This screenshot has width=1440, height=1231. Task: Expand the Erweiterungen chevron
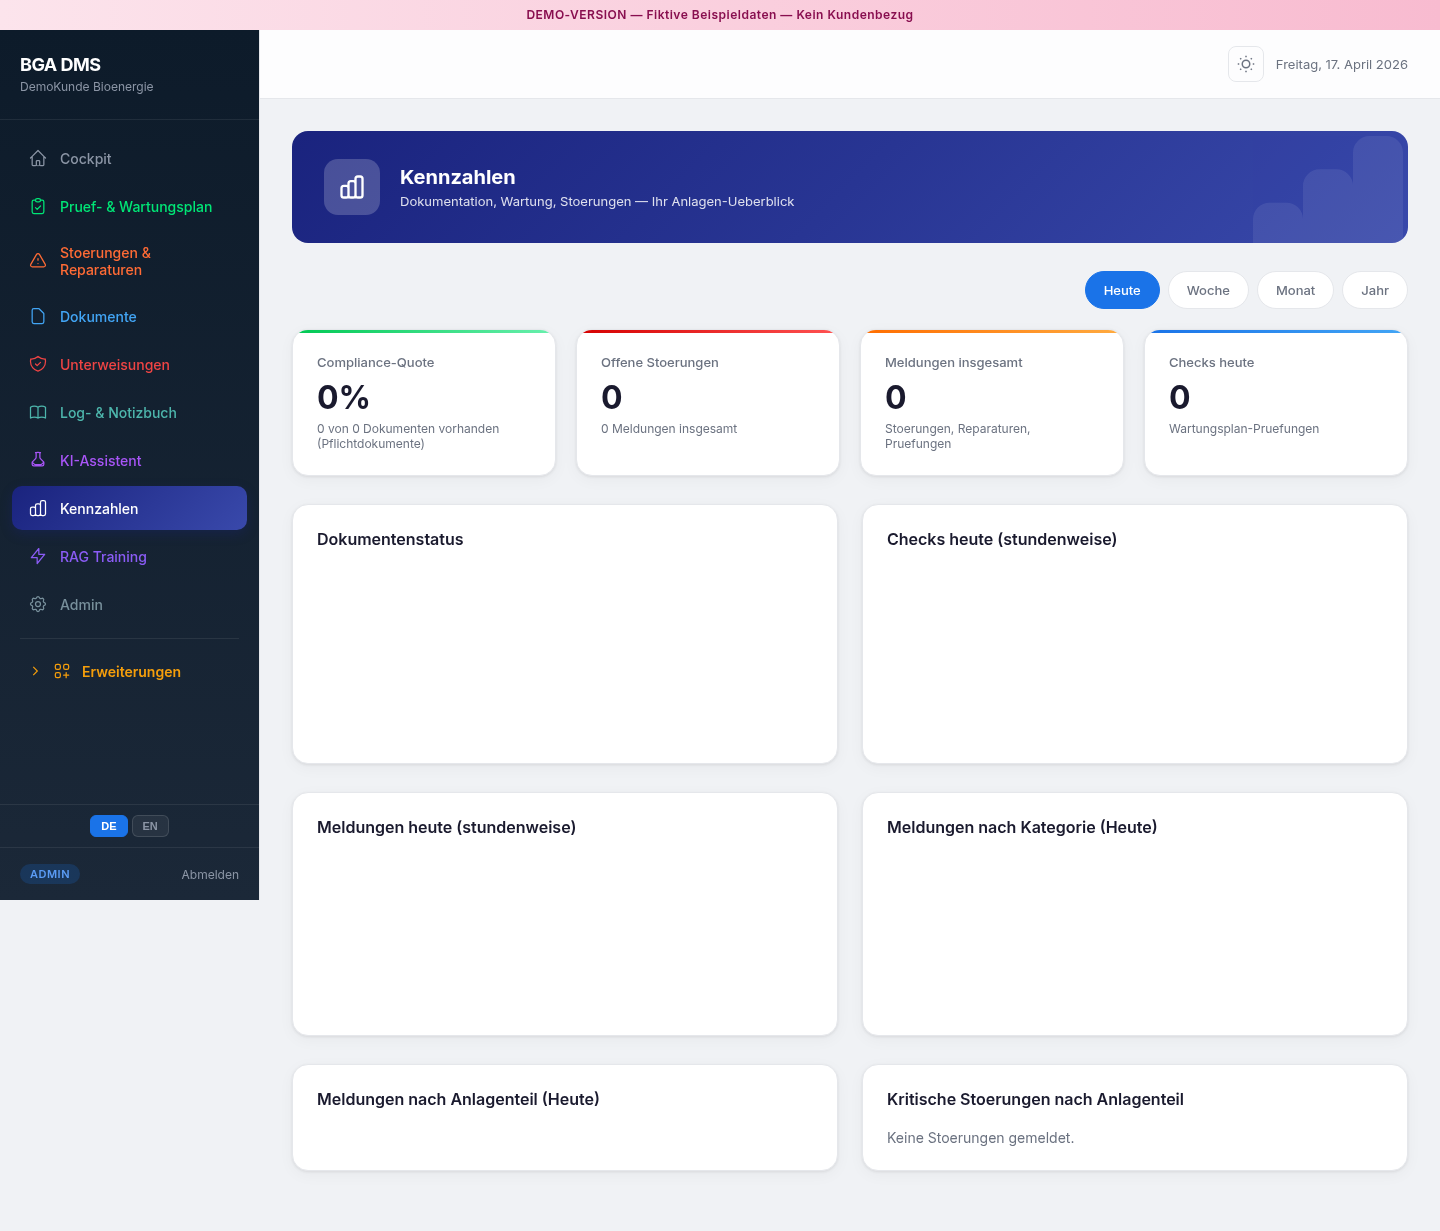pyautogui.click(x=35, y=671)
